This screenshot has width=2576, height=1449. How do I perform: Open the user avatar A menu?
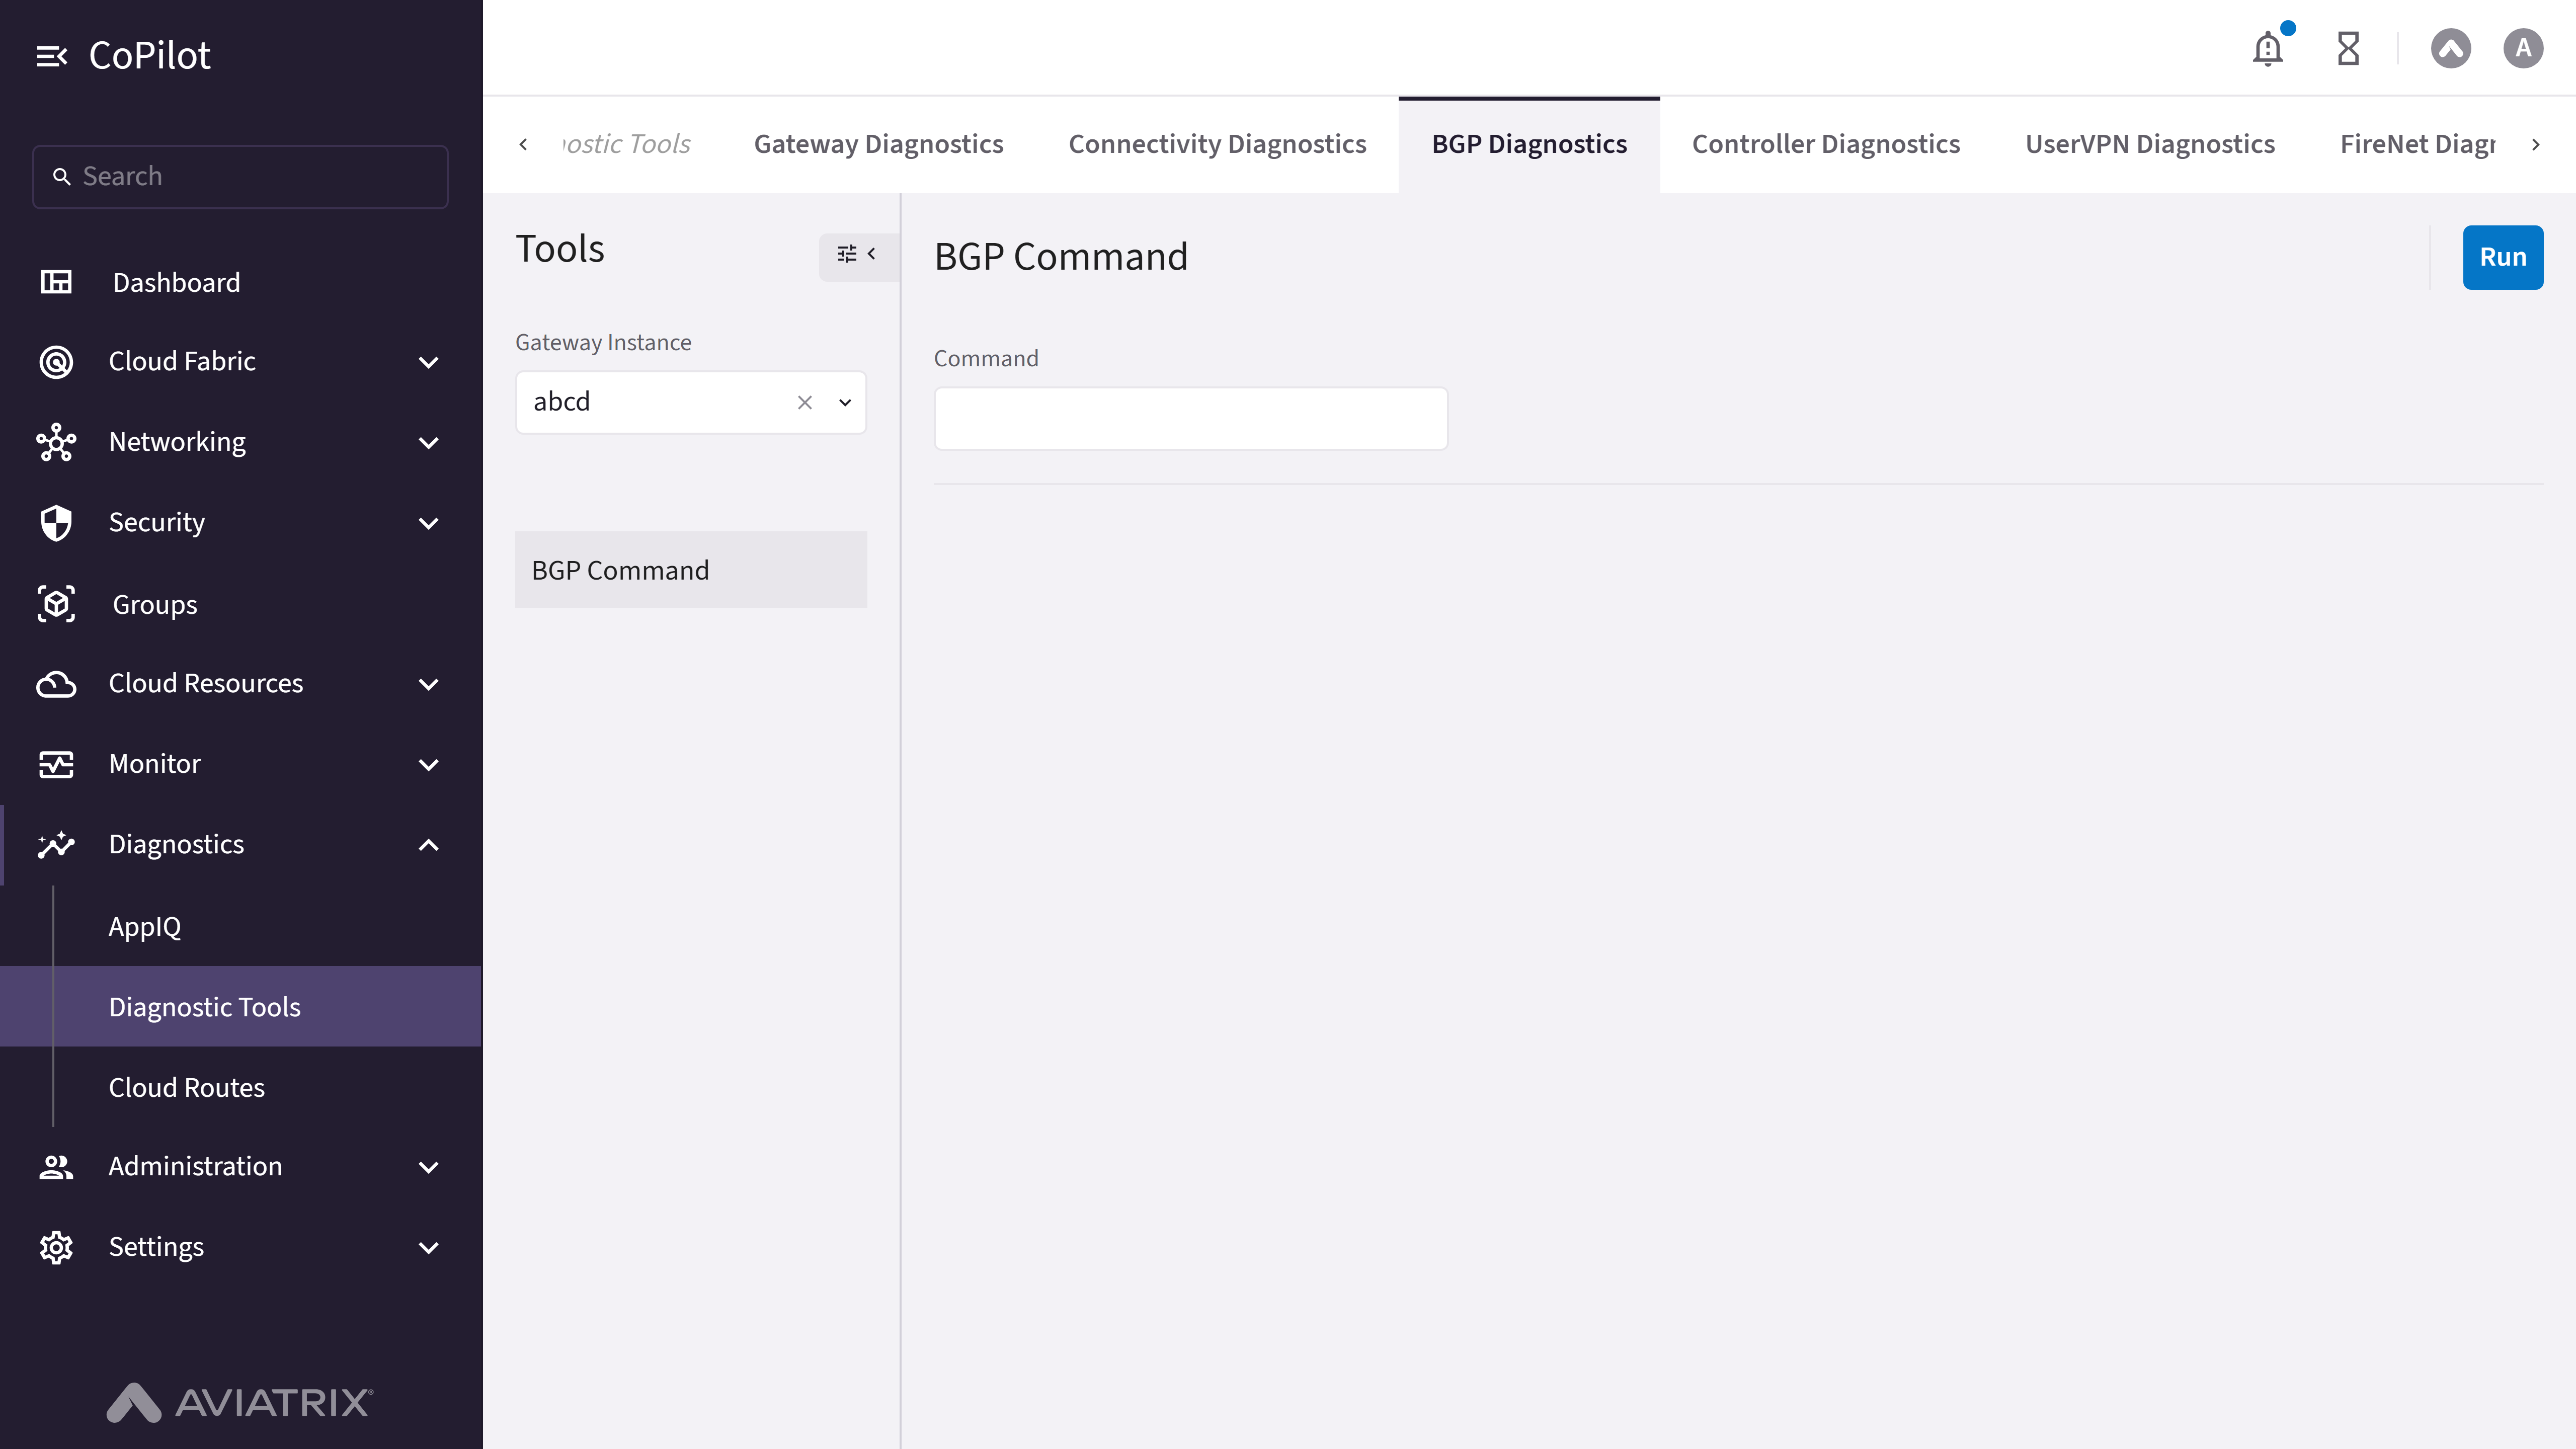(x=2523, y=48)
